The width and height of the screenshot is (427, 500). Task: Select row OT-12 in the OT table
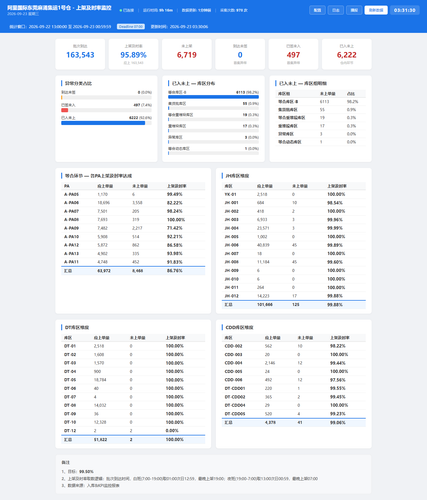click(x=133, y=431)
